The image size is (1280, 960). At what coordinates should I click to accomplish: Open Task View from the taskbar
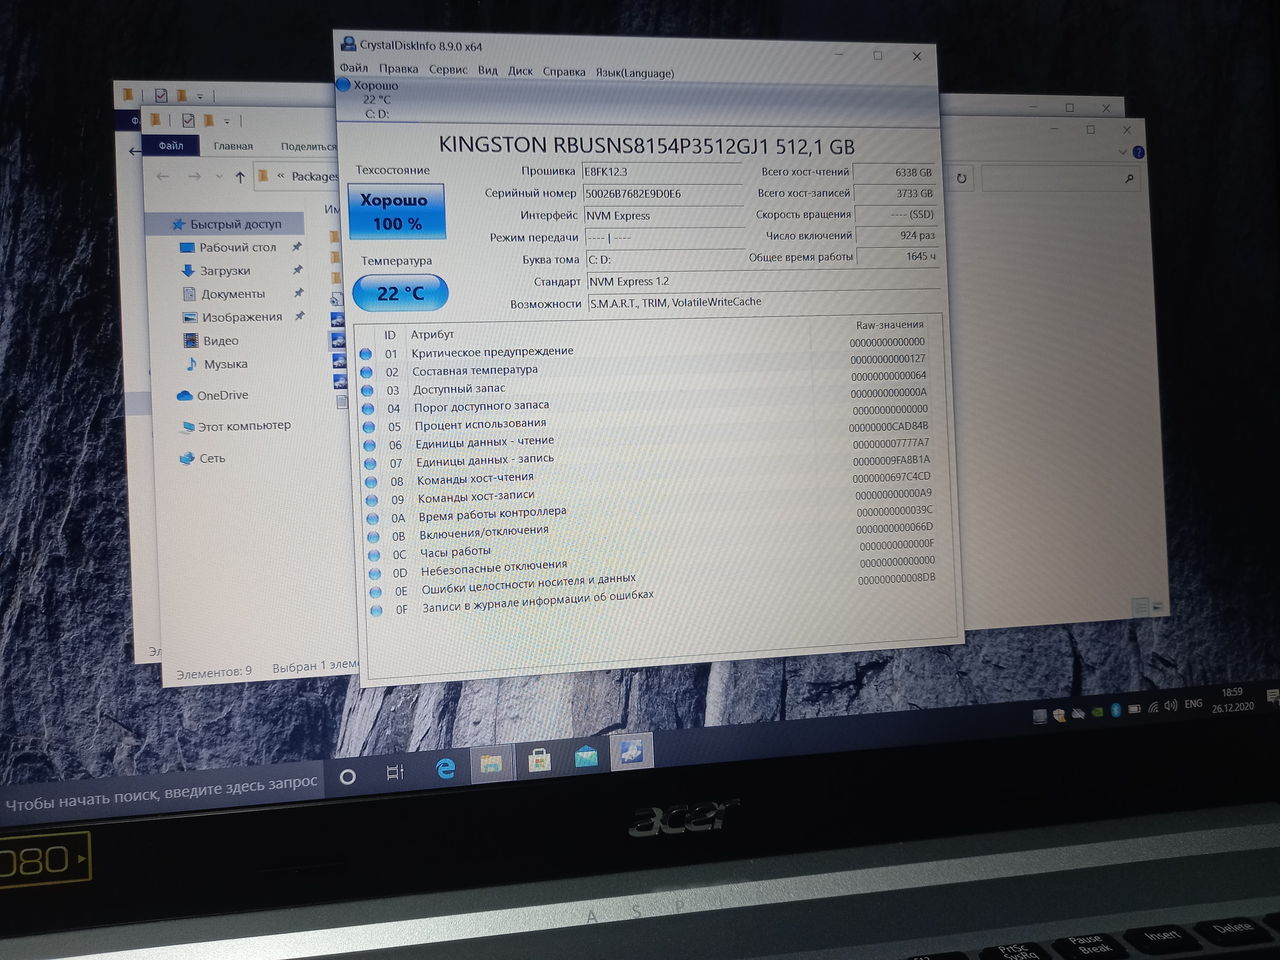point(395,772)
